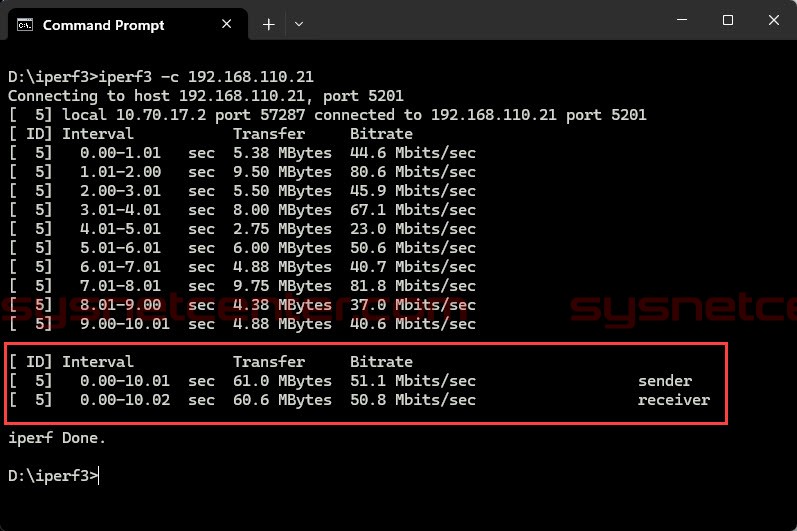Click the 'sender' label
The width and height of the screenshot is (797, 531).
coord(665,381)
